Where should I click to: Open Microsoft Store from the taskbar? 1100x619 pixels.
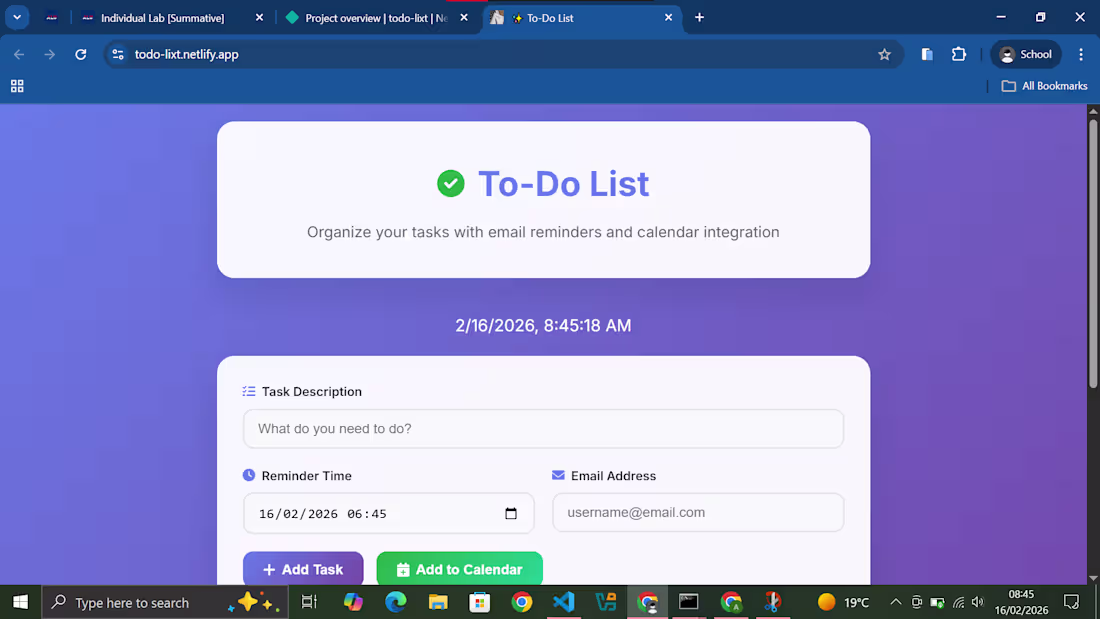click(480, 602)
